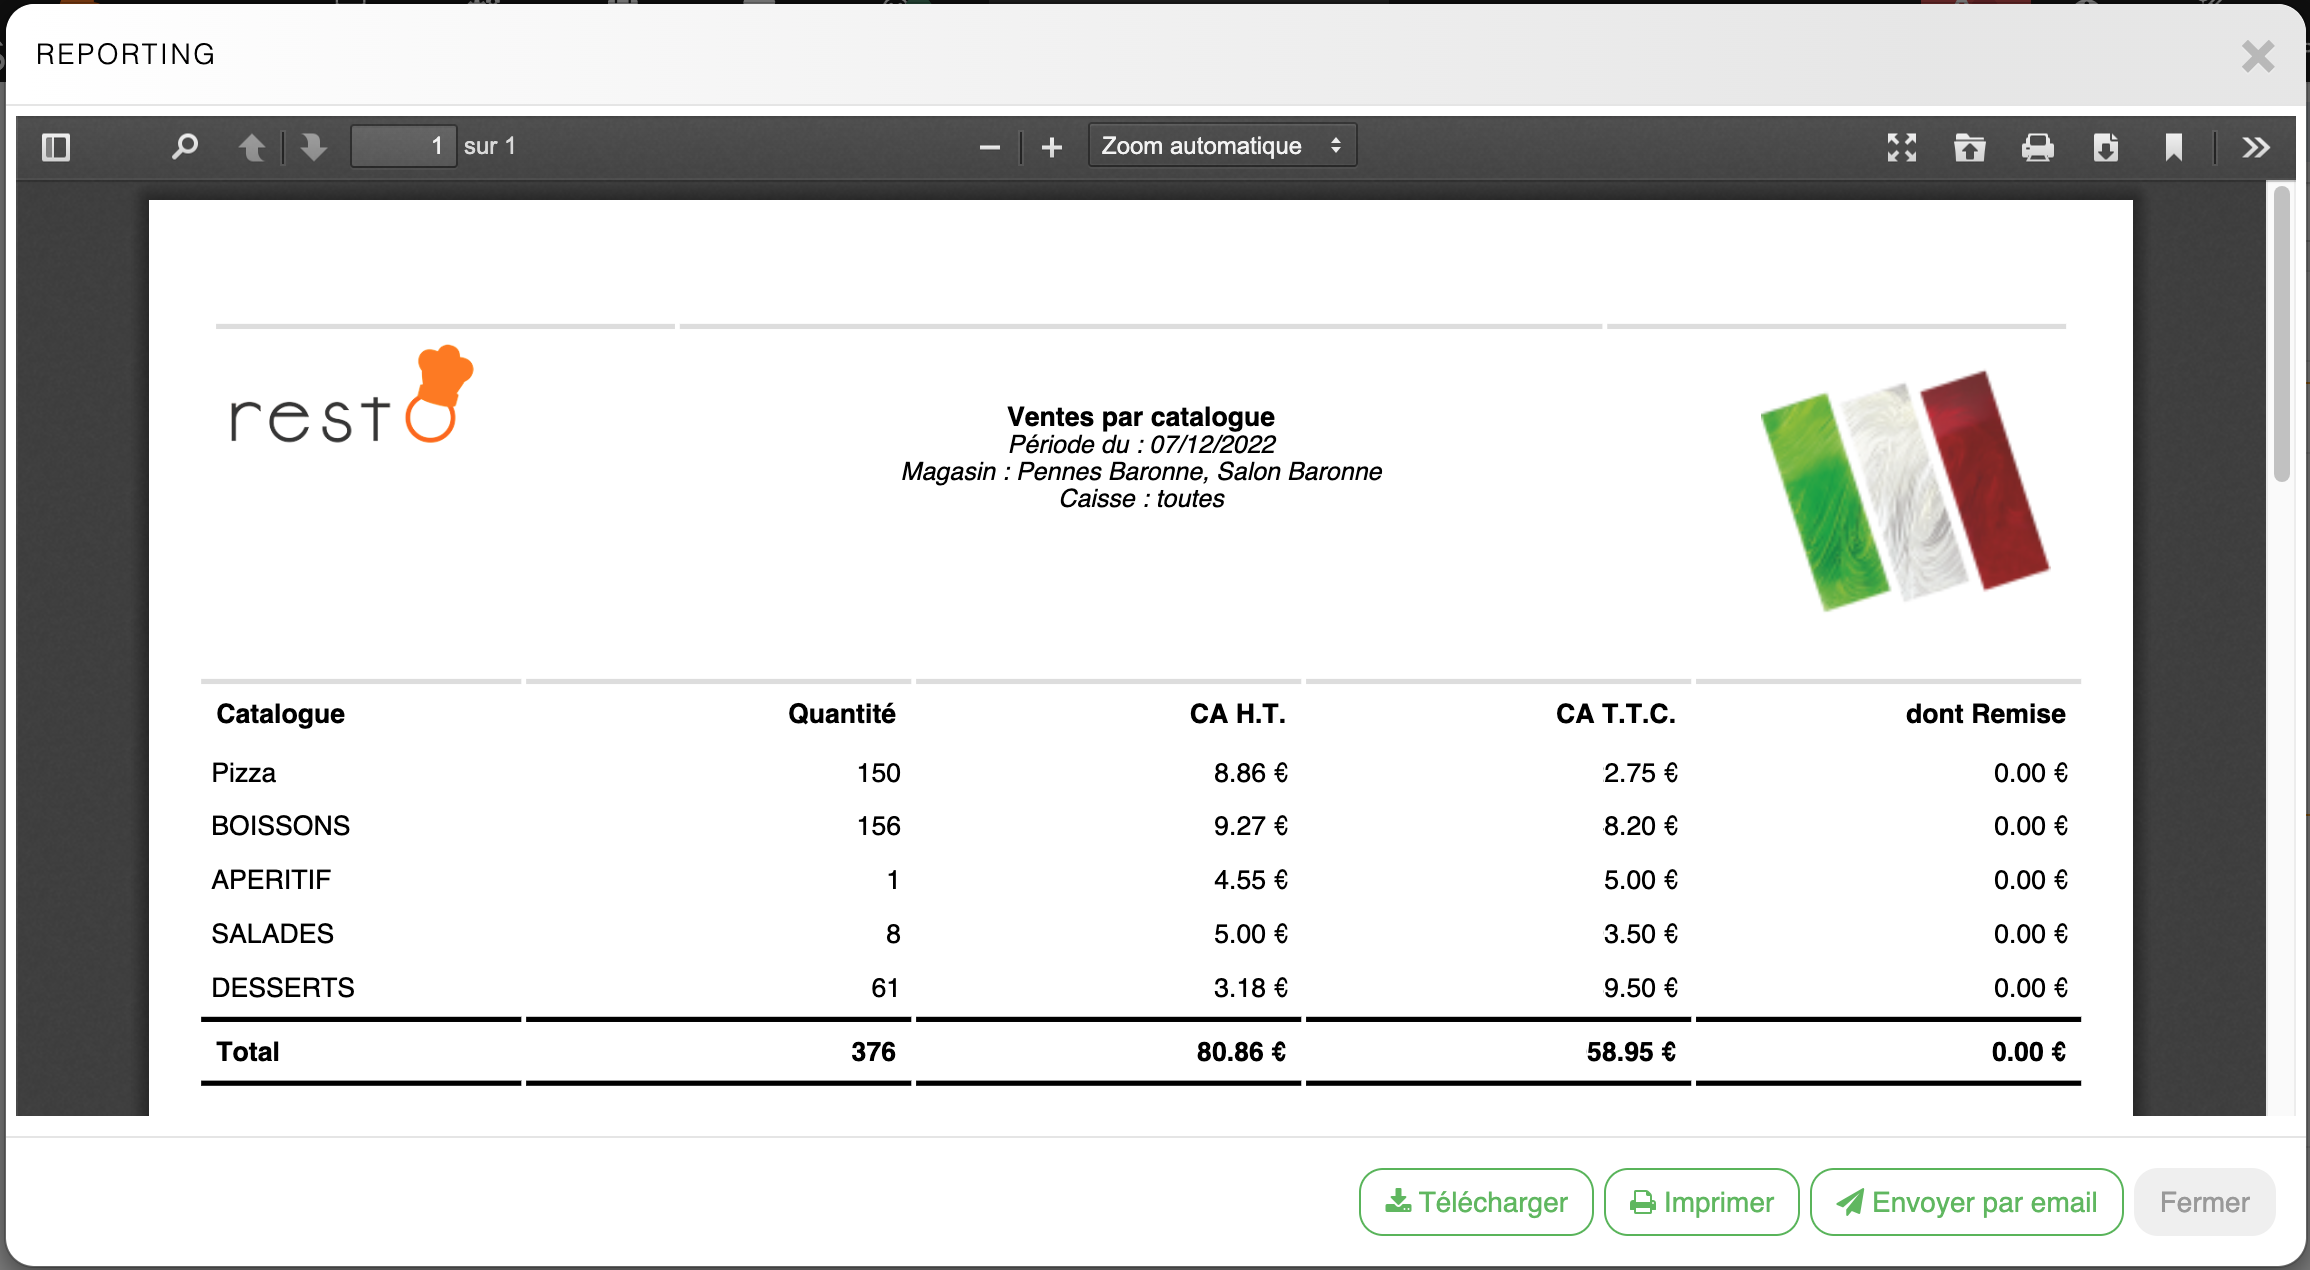Image resolution: width=2310 pixels, height=1270 pixels.
Task: Download via the PDF toolbar save icon
Action: pos(2105,147)
